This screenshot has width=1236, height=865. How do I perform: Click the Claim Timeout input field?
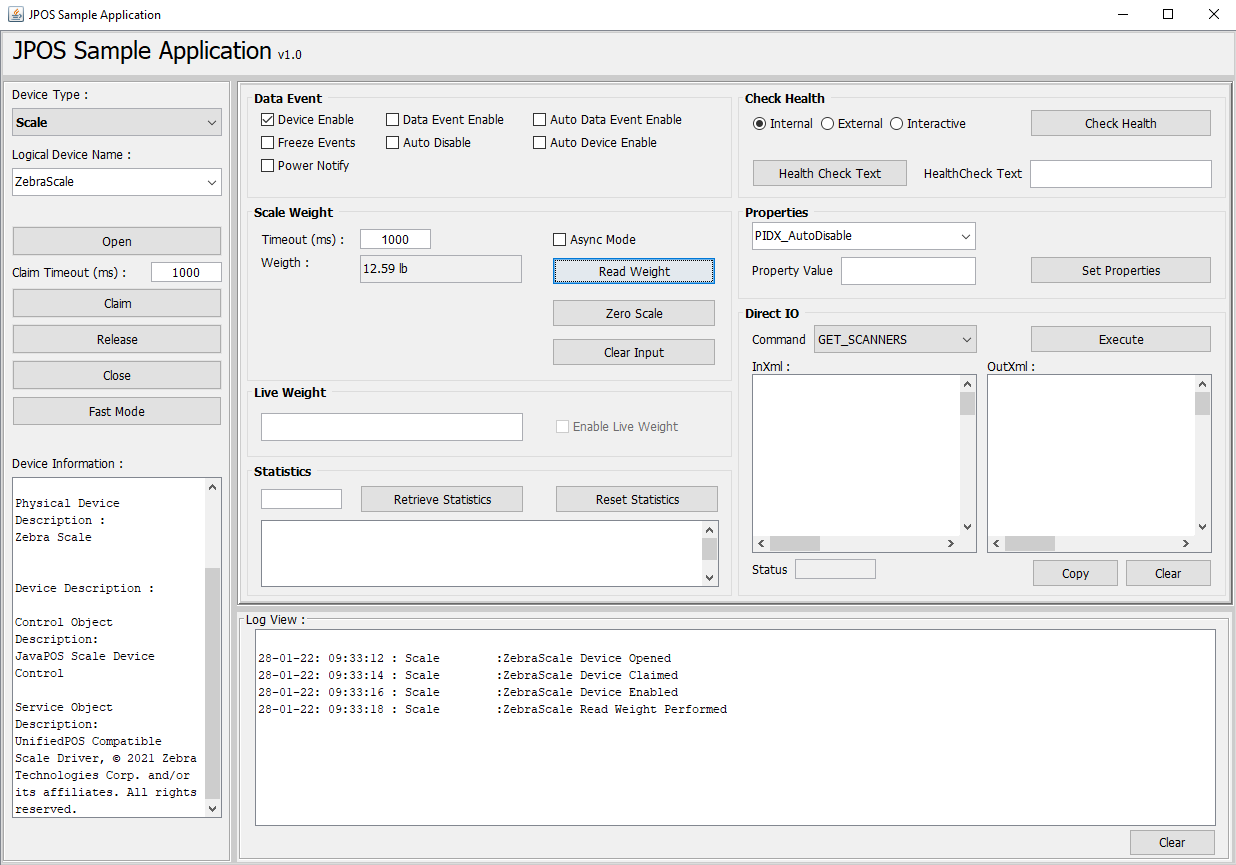186,273
